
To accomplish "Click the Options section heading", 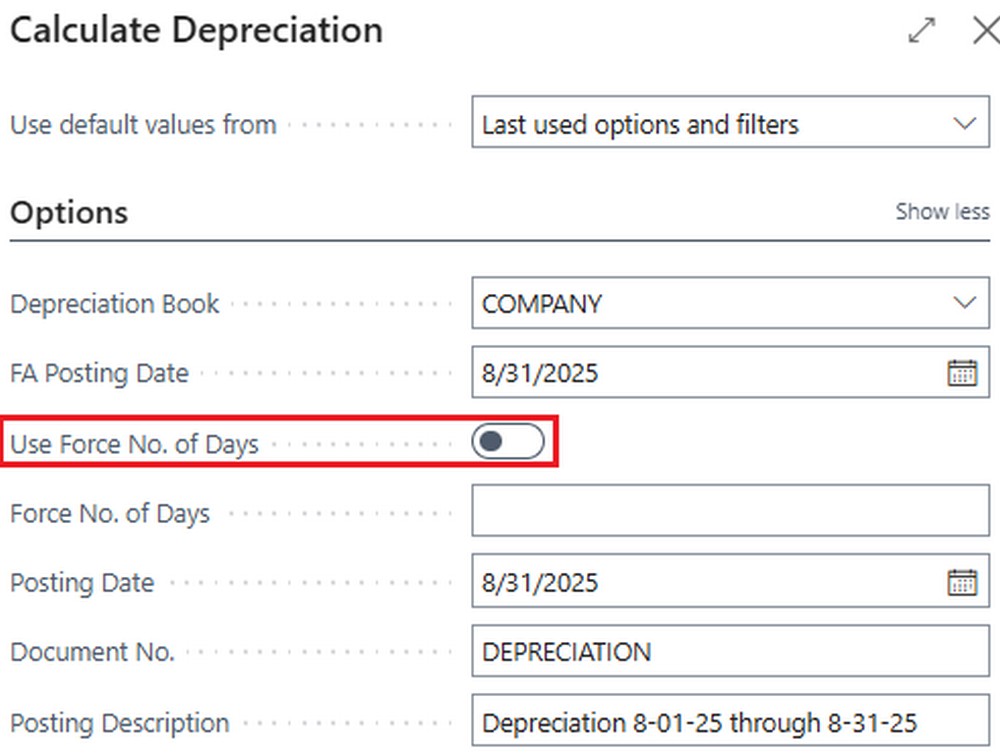I will point(69,212).
